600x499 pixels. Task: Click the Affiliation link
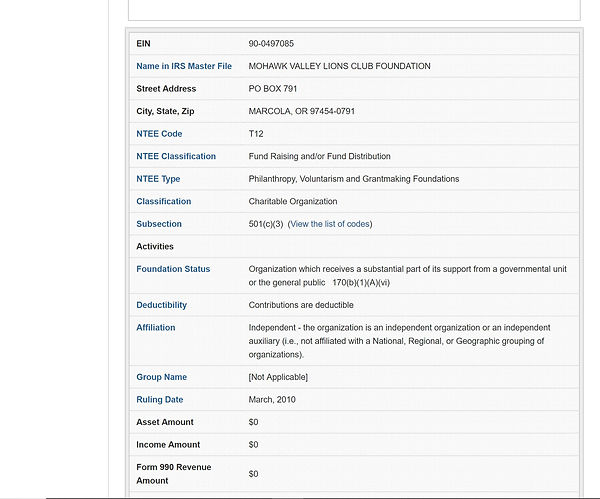(156, 328)
